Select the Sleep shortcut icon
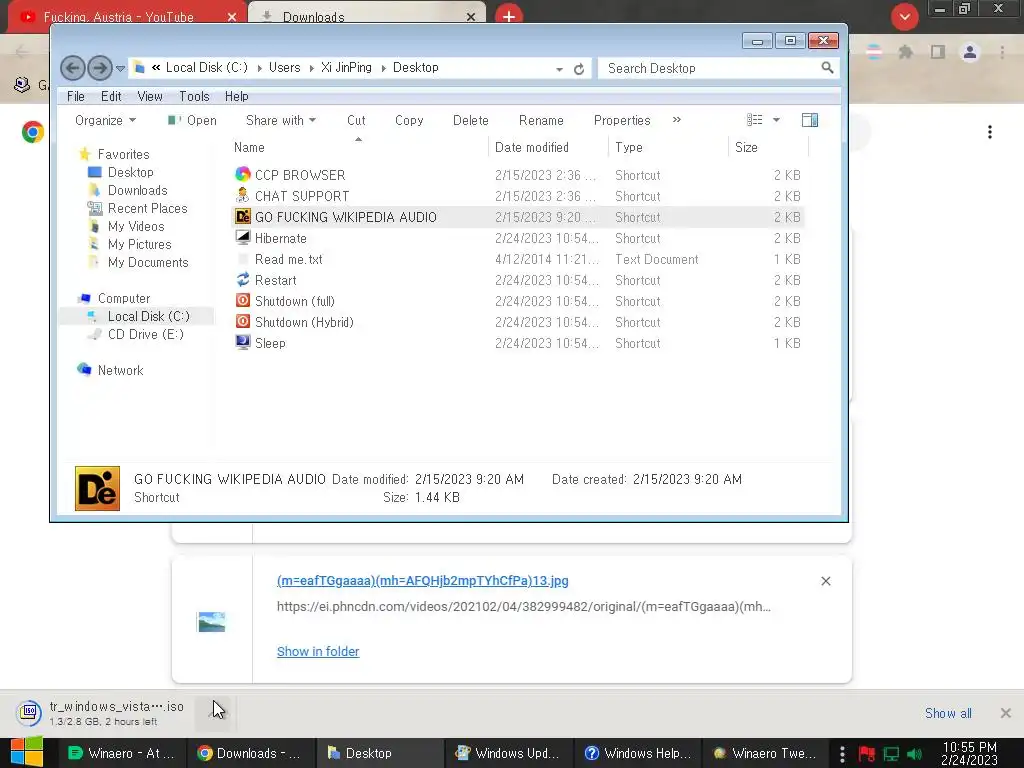Image resolution: width=1024 pixels, height=768 pixels. tap(243, 342)
